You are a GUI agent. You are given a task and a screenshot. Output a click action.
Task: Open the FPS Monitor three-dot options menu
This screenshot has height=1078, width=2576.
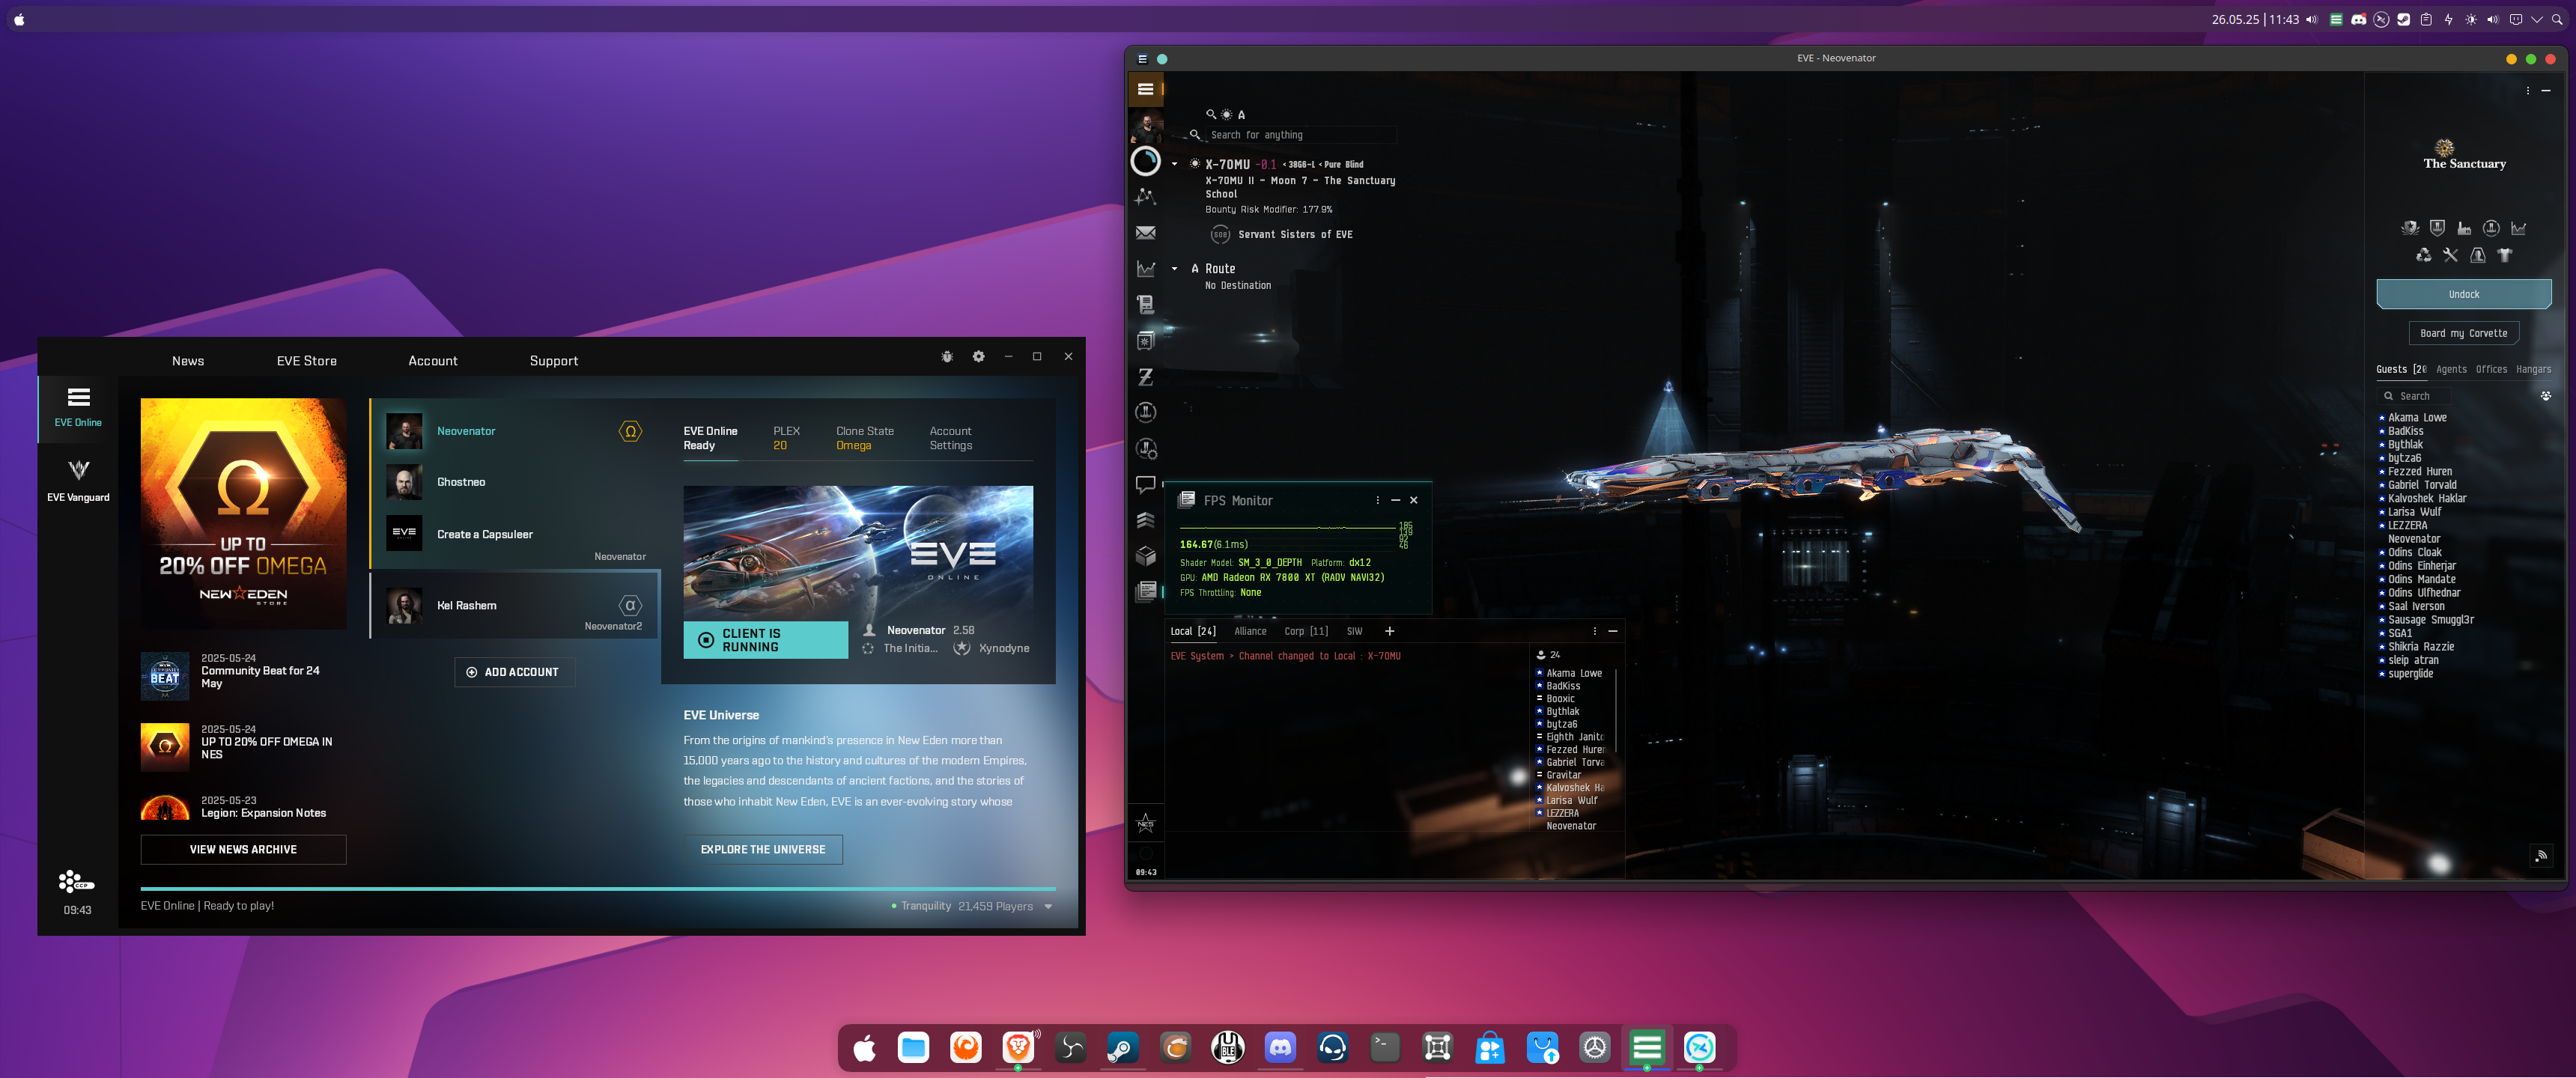click(x=1377, y=500)
